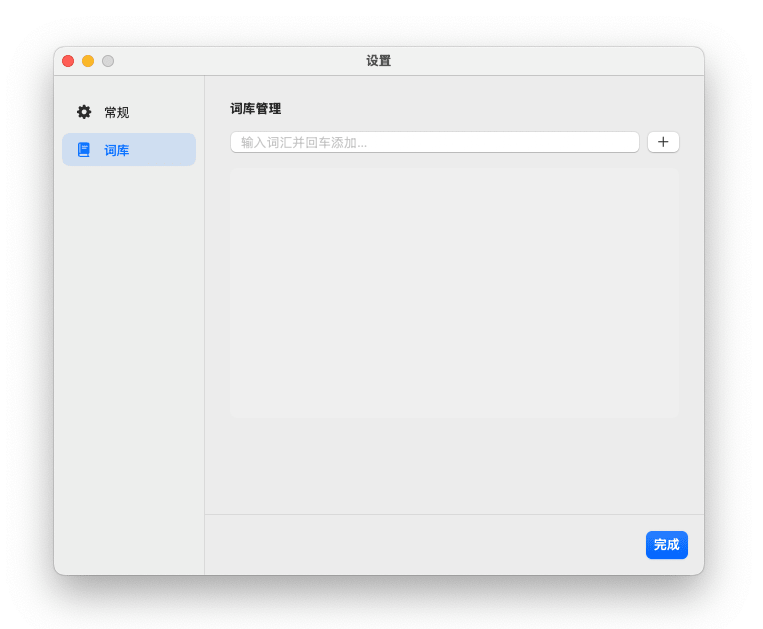
Task: Click blank footer area left of 完成
Action: 420,545
